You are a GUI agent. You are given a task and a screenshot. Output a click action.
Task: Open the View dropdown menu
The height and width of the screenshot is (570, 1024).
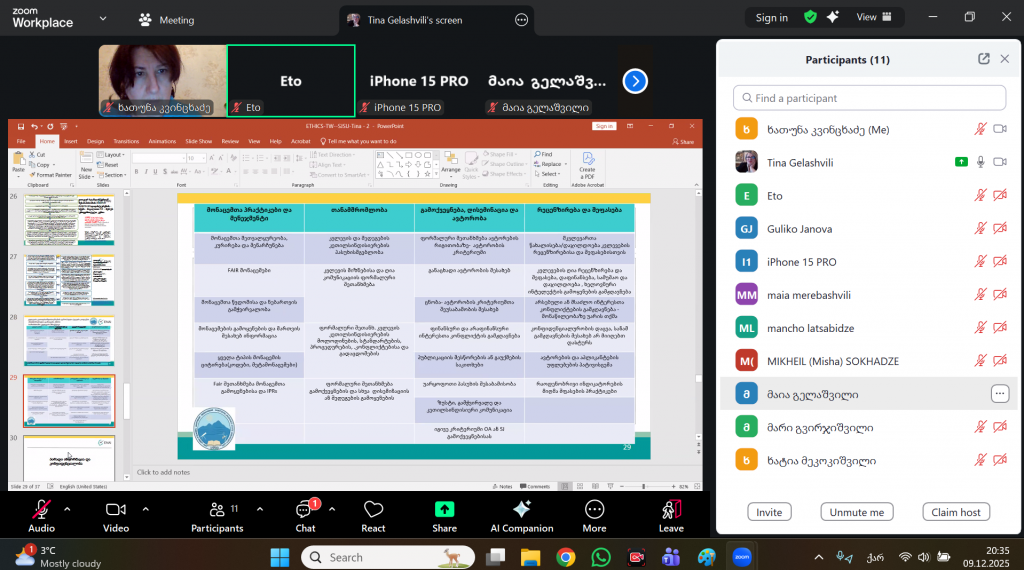[x=873, y=17]
